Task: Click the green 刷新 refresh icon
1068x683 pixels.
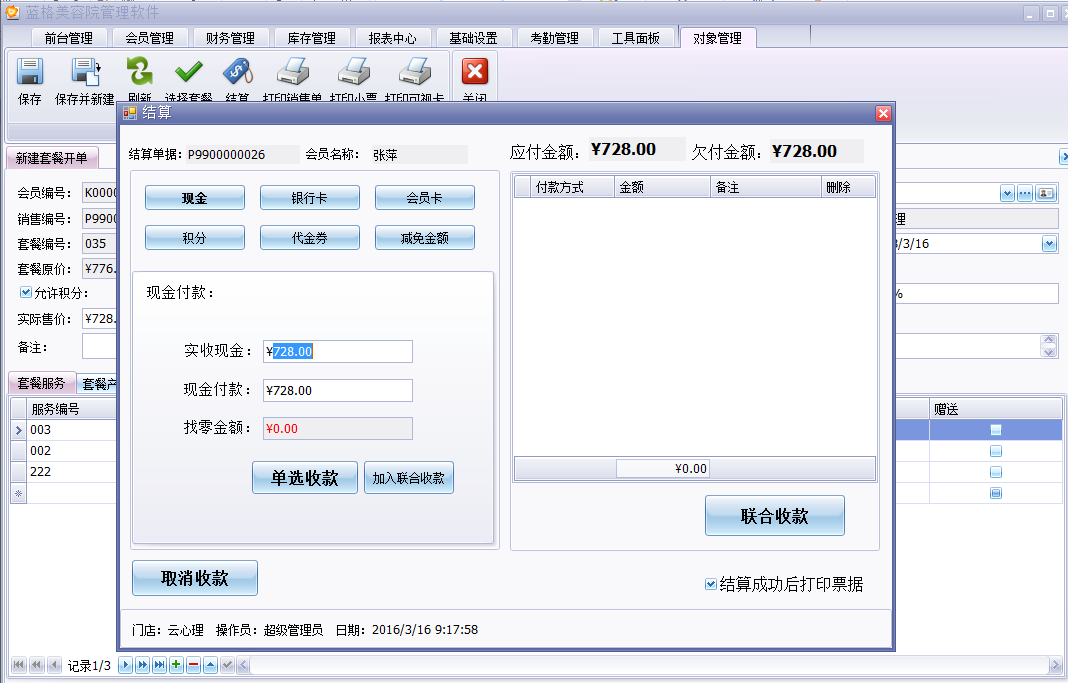Action: [x=139, y=72]
